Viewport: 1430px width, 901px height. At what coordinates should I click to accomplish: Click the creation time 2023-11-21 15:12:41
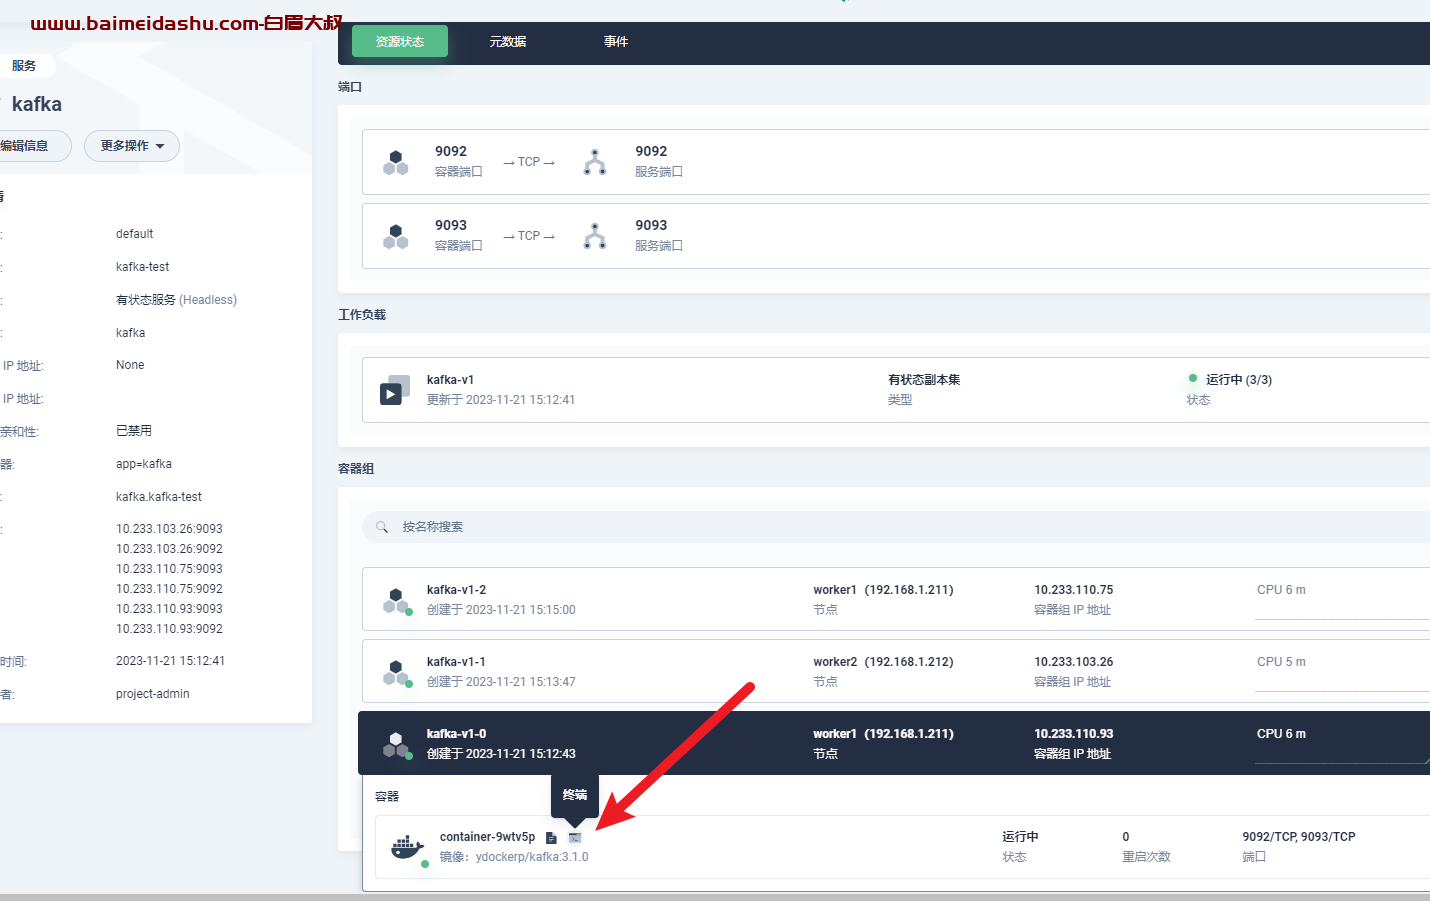coord(170,661)
